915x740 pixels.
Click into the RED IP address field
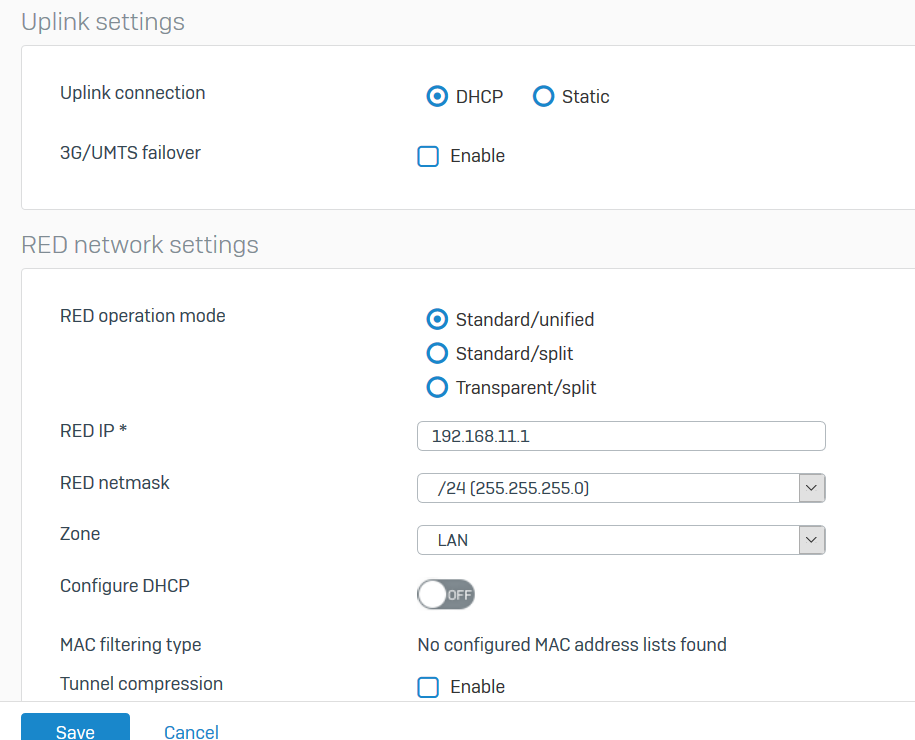620,437
